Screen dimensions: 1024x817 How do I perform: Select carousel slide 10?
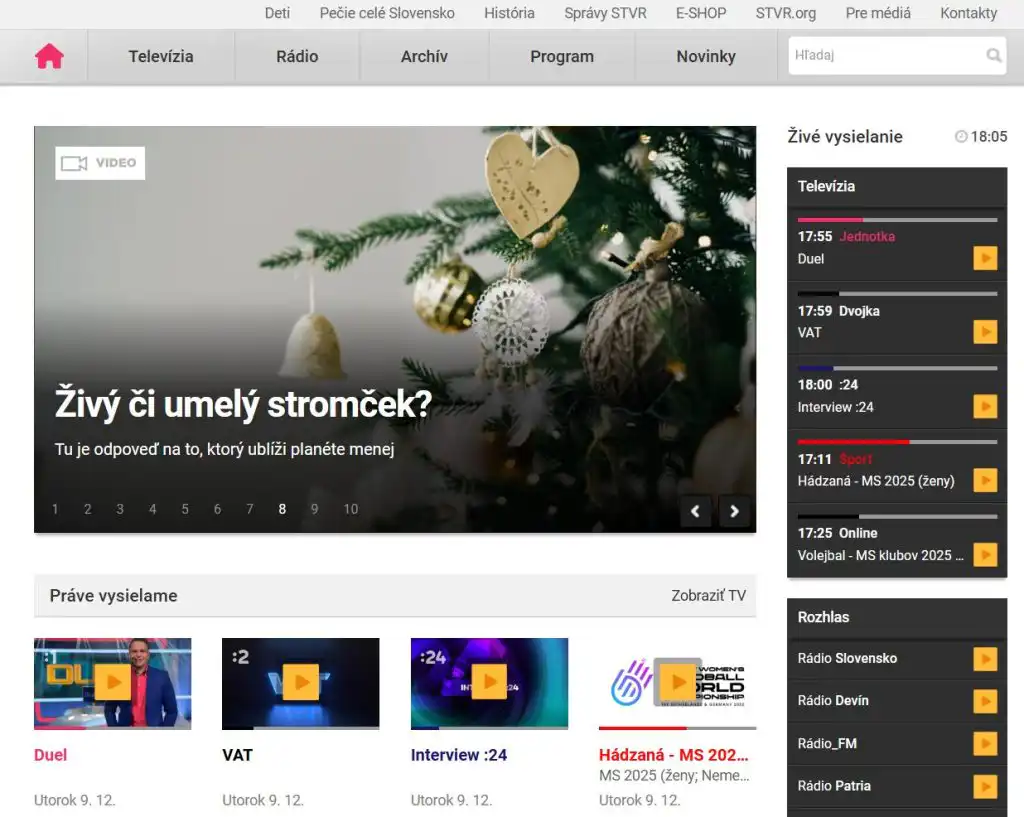point(351,509)
